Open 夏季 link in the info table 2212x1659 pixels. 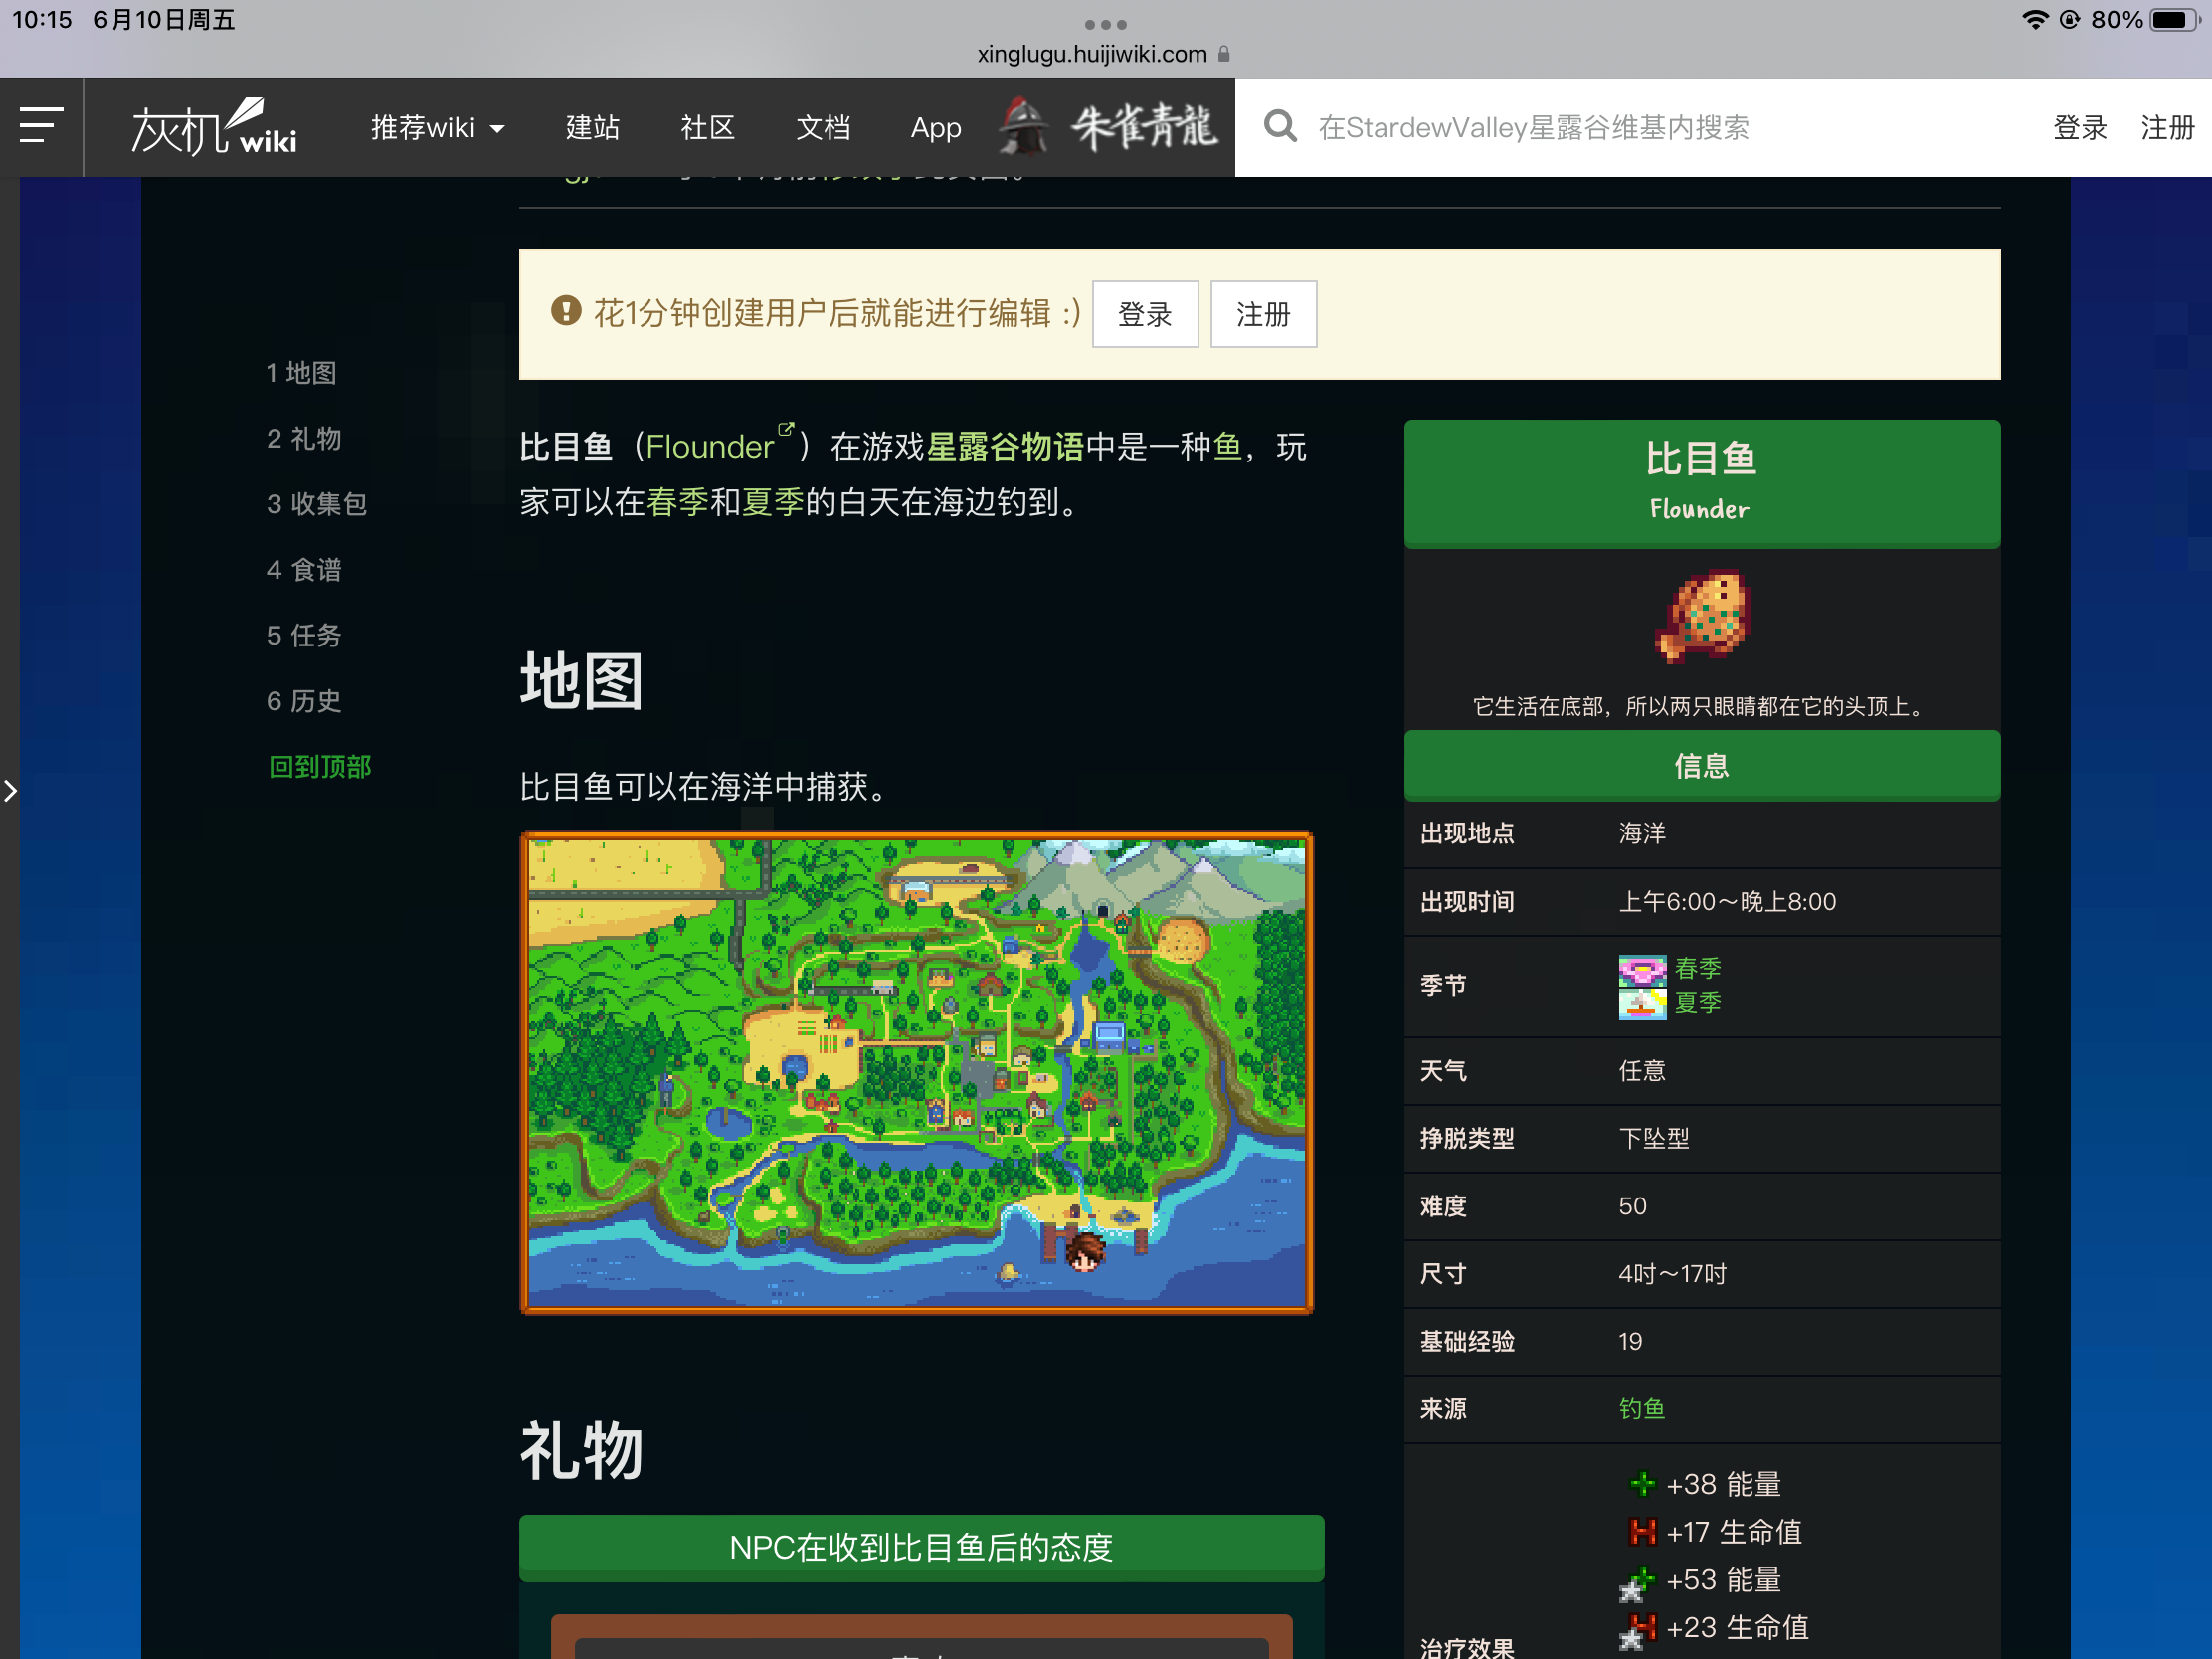coord(1697,1002)
